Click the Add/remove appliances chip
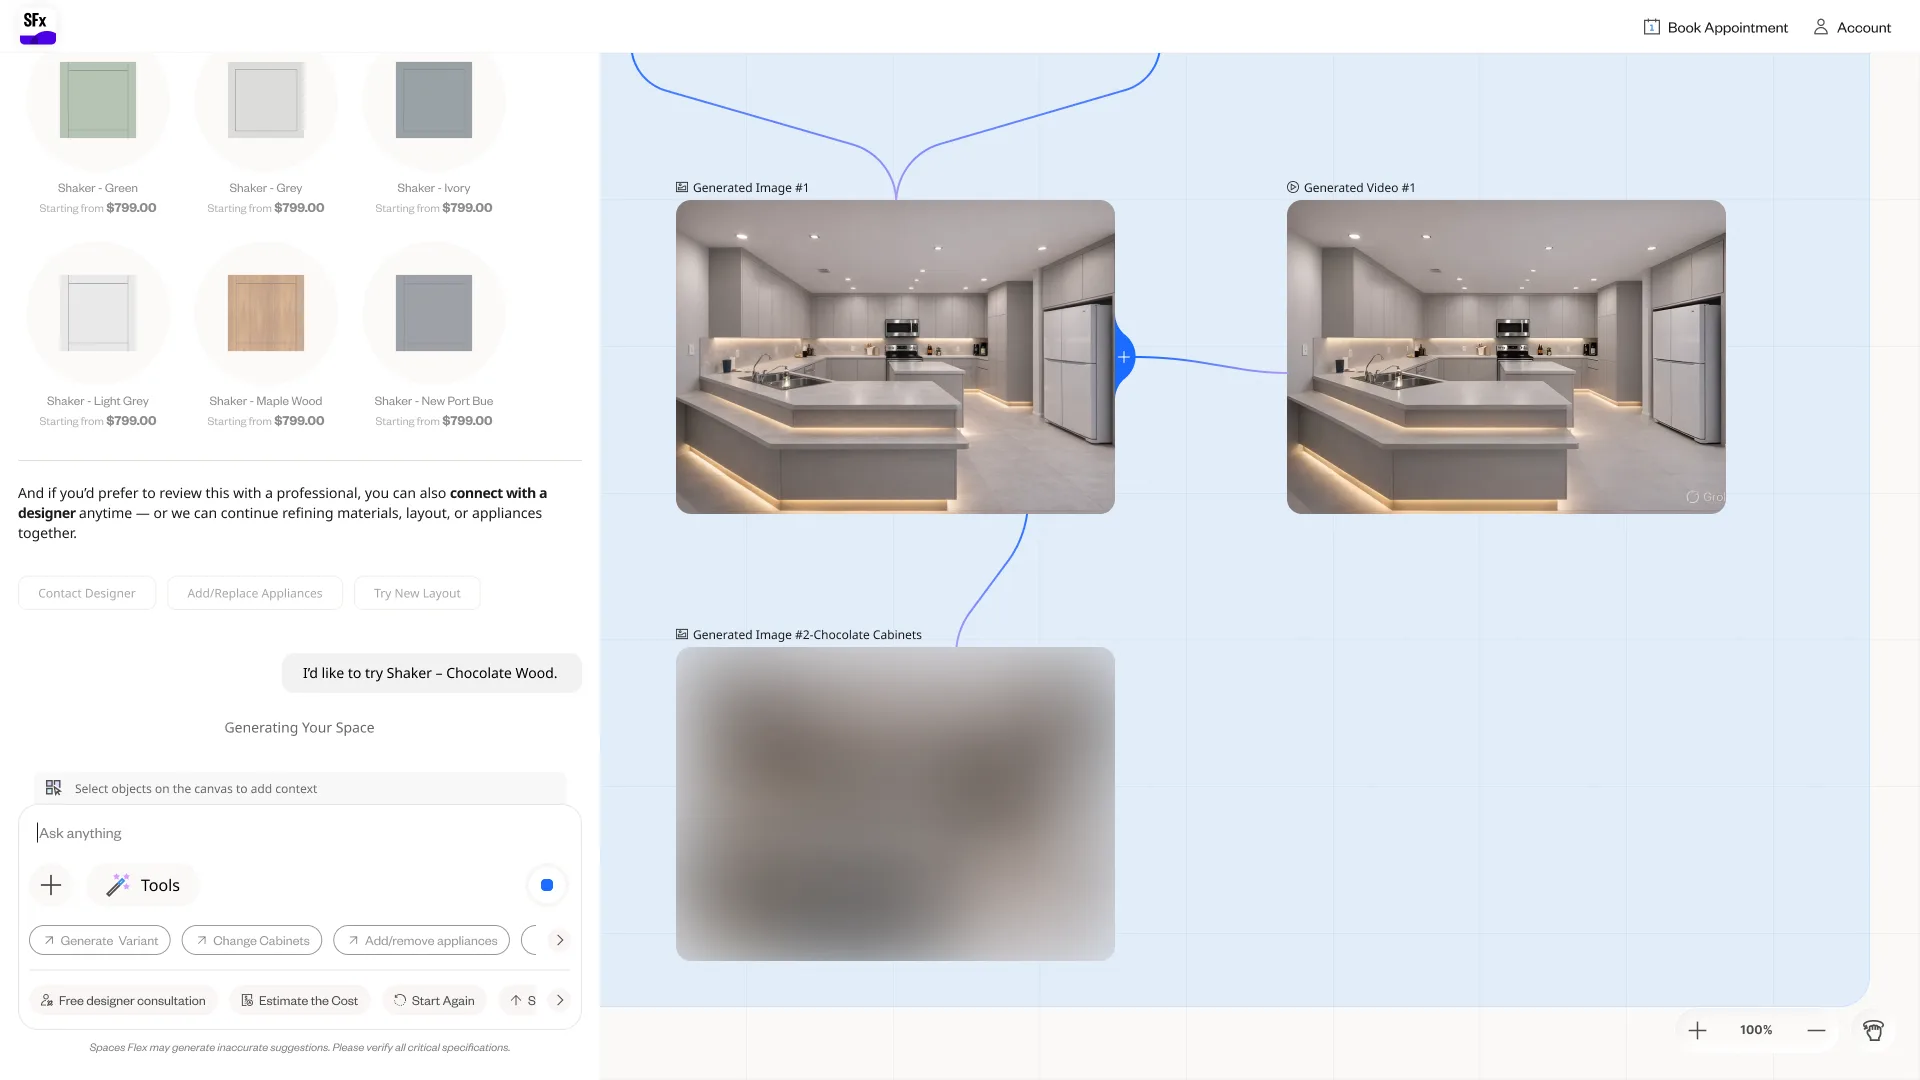The height and width of the screenshot is (1080, 1920). [x=422, y=940]
